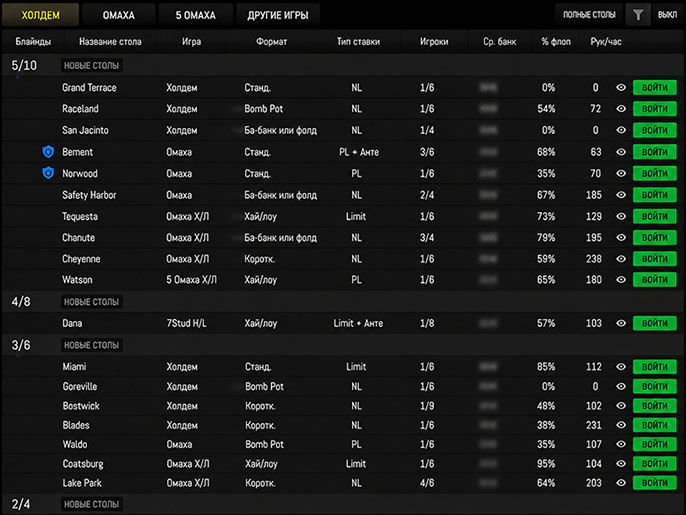
Task: Click the 5/10 blinds group header
Action: [343, 66]
